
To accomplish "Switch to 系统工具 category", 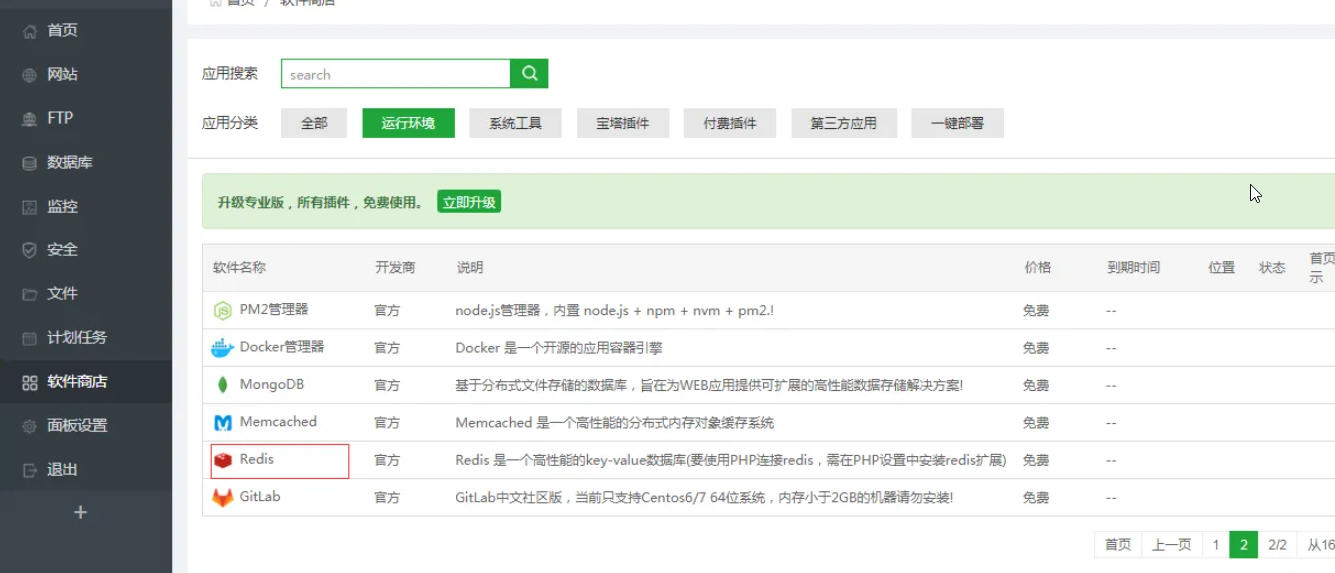I will click(x=515, y=123).
